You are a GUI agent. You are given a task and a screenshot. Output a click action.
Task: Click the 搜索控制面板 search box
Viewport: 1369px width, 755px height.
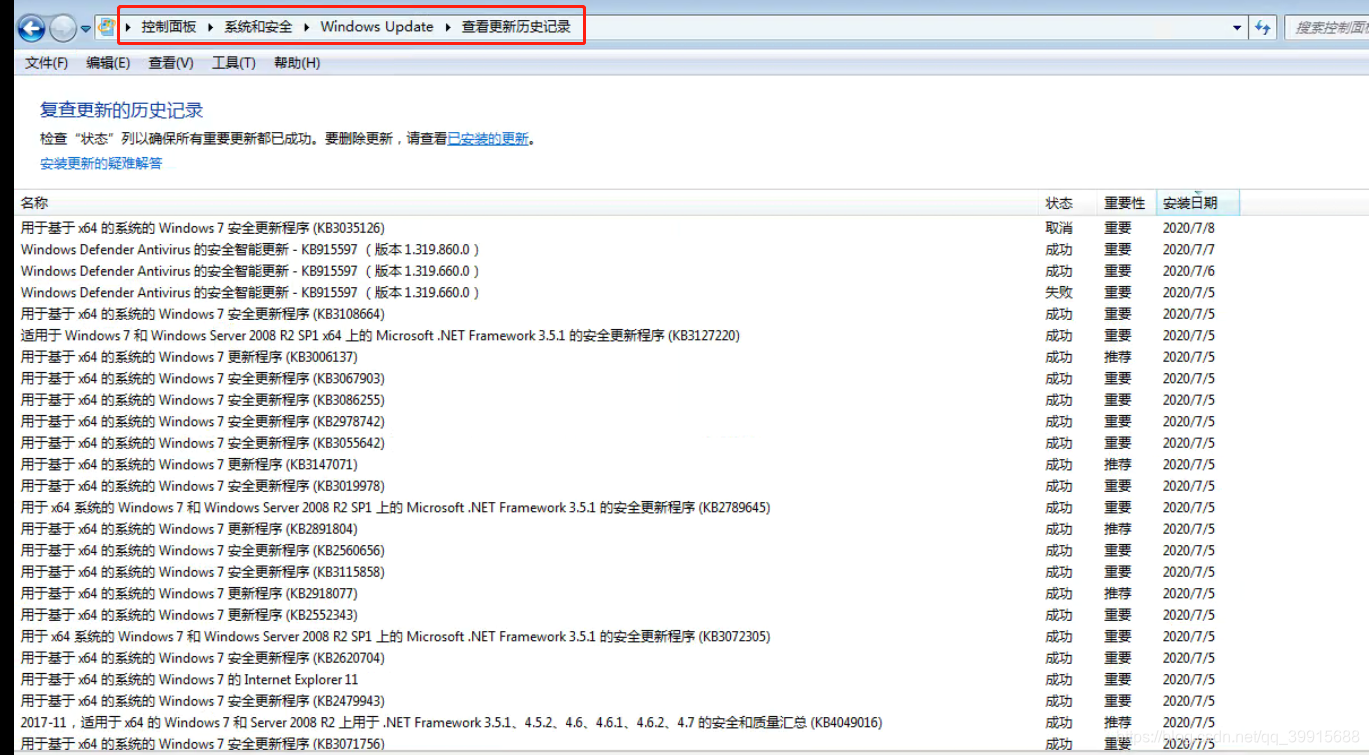point(1326,28)
